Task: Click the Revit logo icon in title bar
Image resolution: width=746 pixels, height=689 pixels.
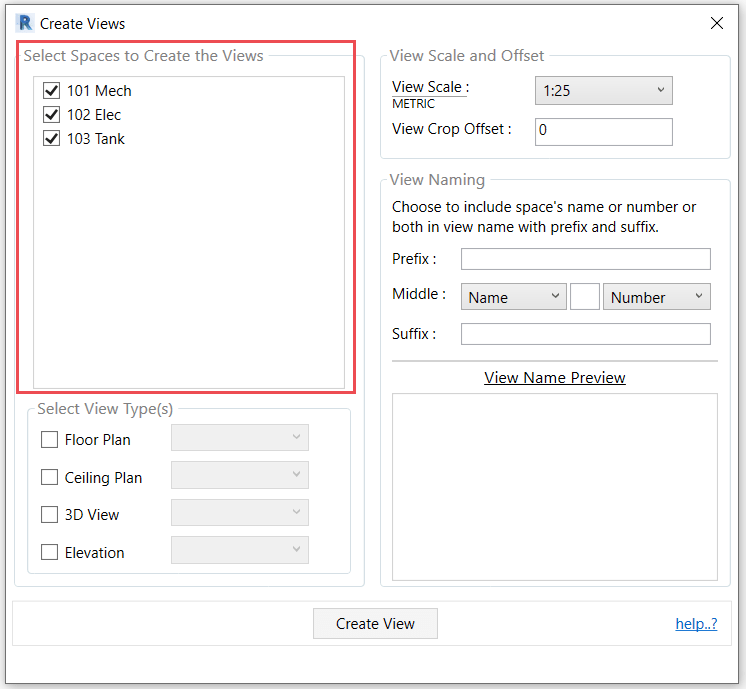Action: [25, 23]
